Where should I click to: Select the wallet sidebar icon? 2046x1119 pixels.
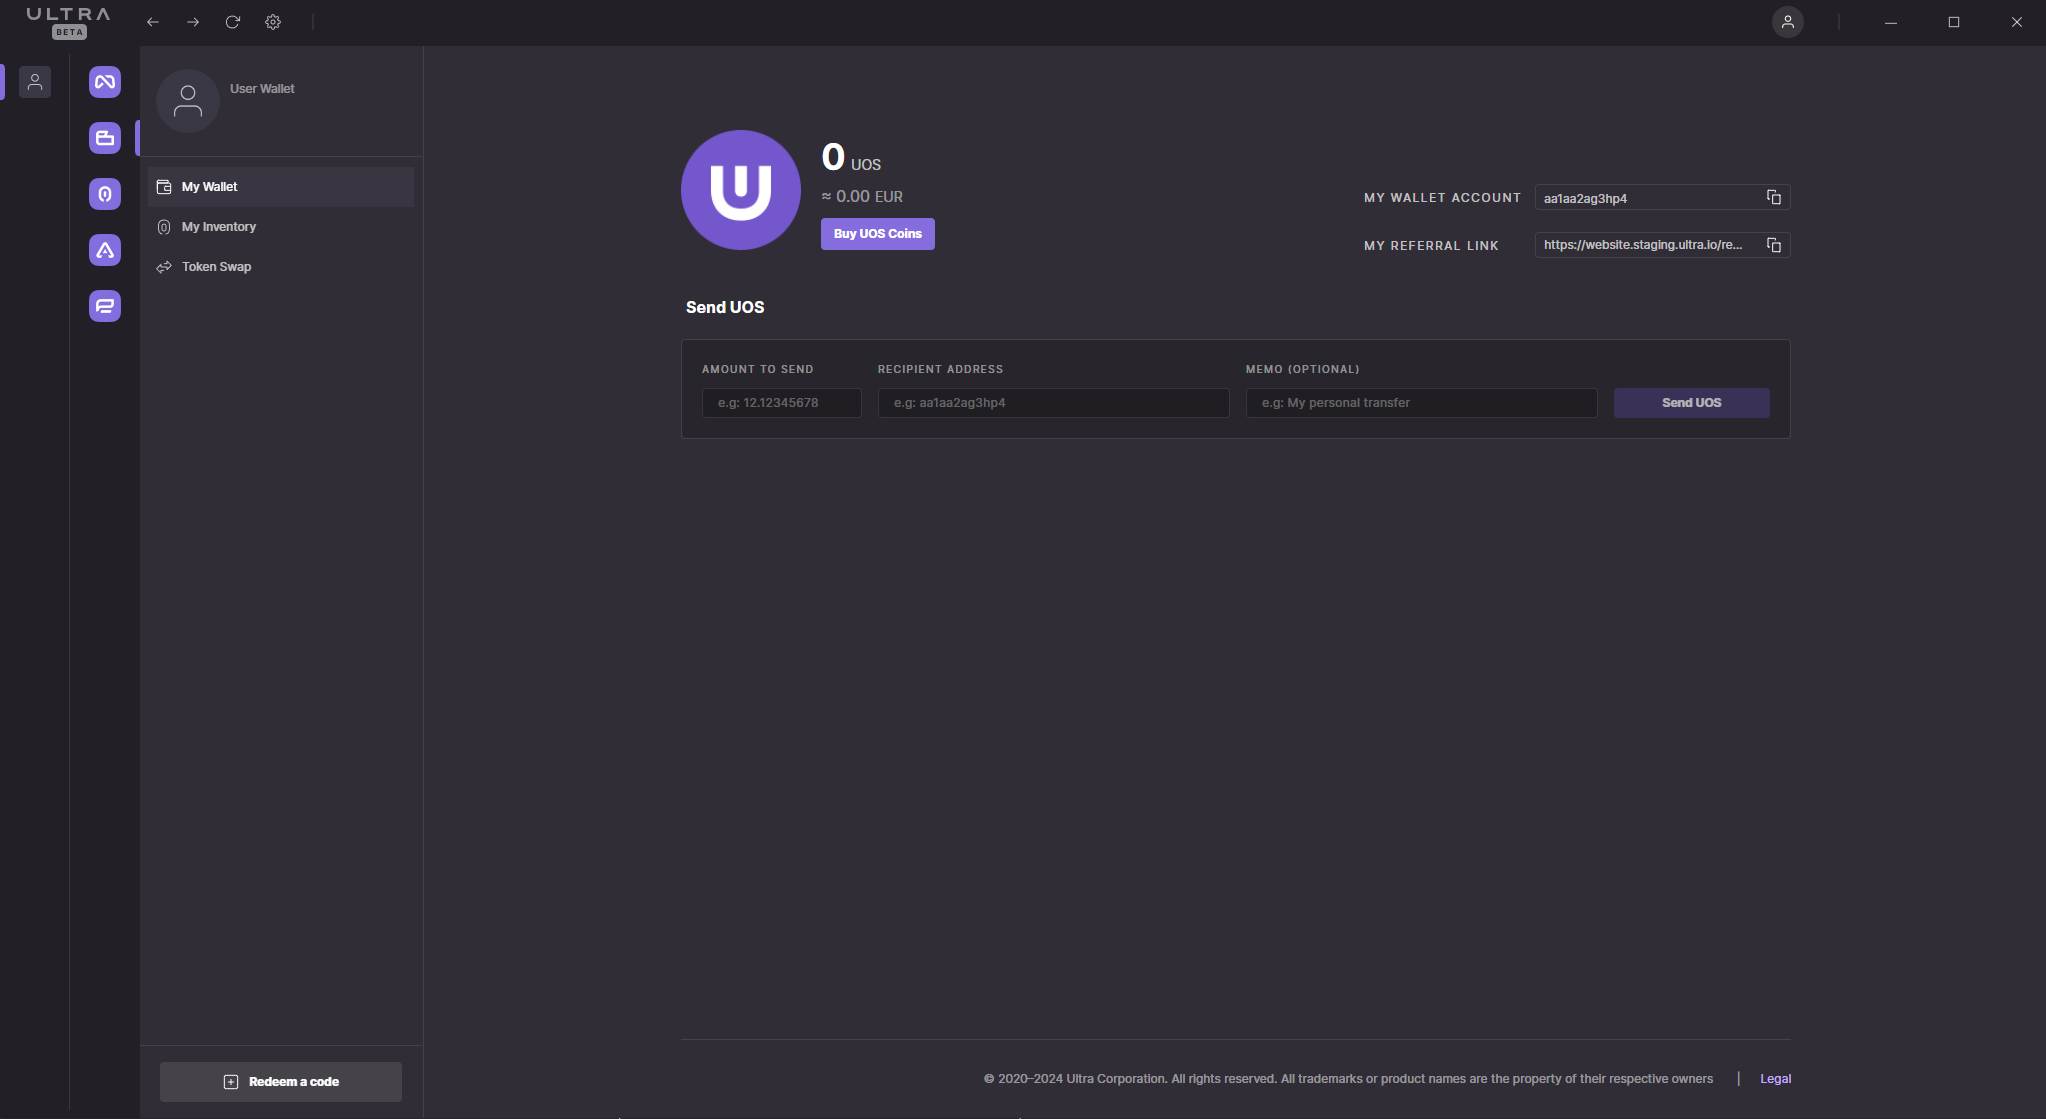[x=105, y=138]
